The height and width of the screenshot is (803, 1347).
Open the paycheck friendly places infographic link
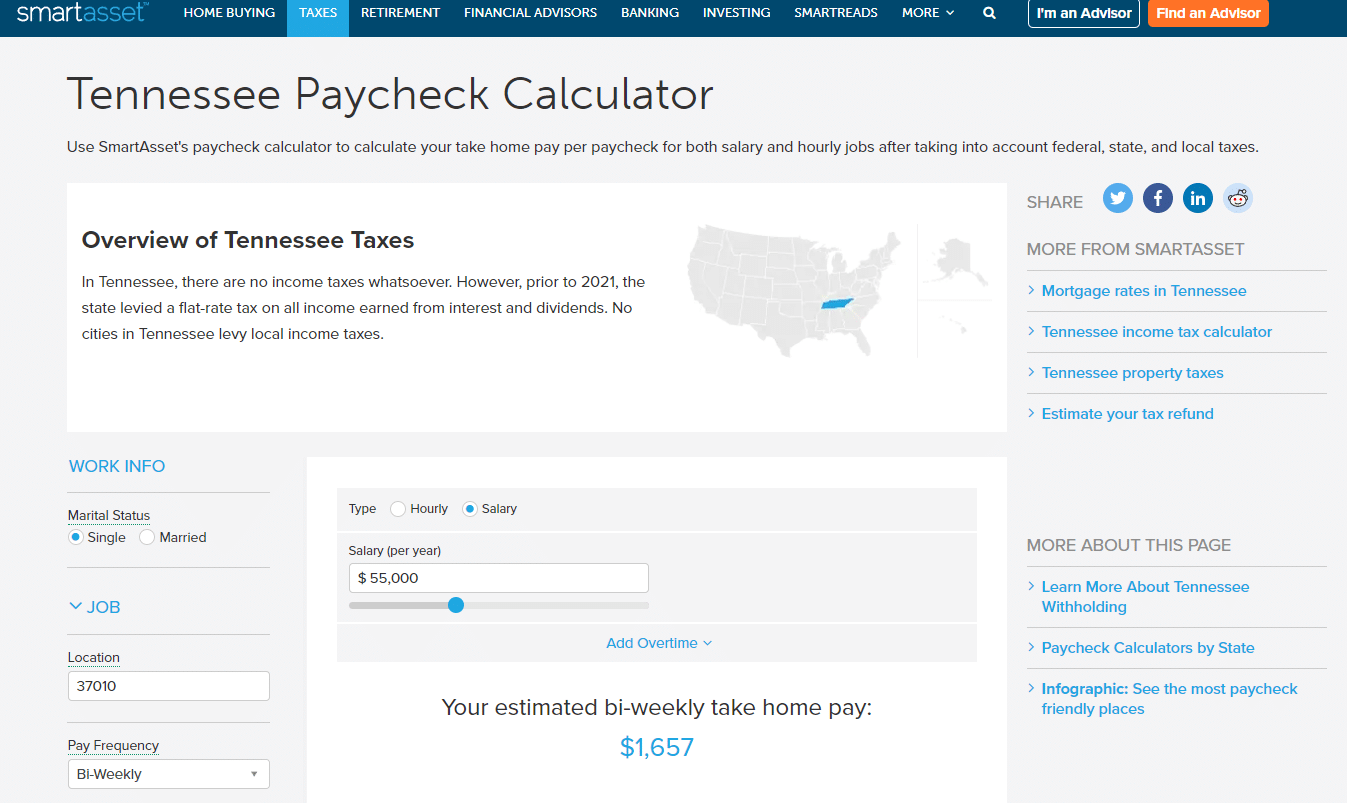pyautogui.click(x=1169, y=699)
